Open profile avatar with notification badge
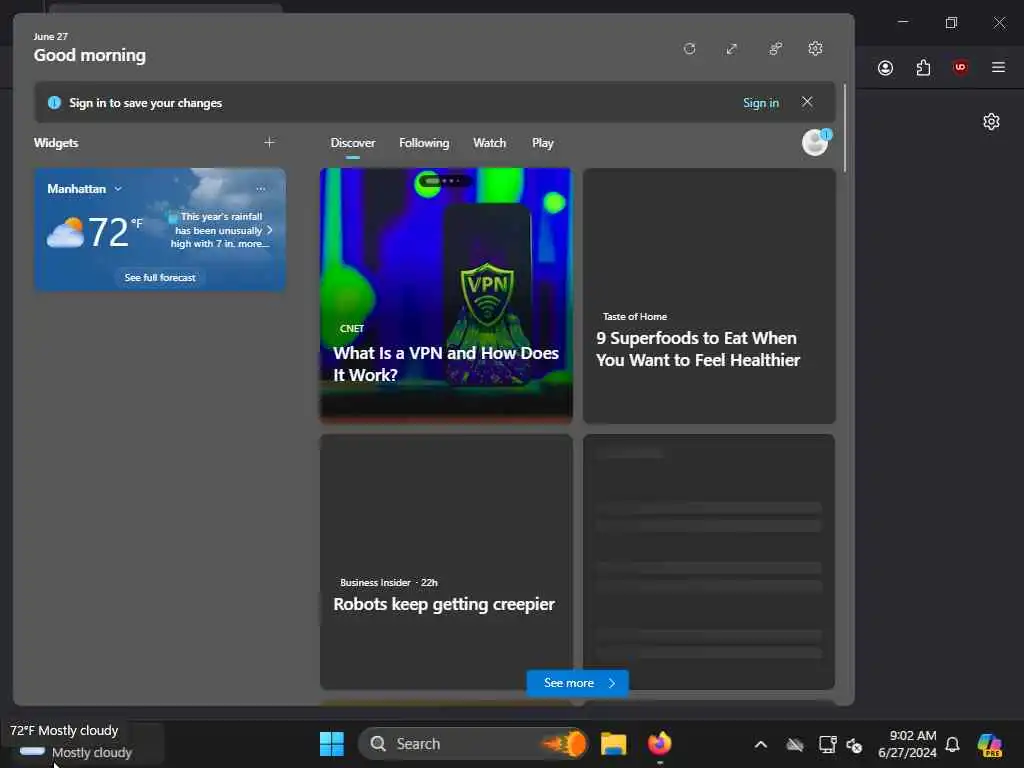Screen dimensions: 1024x768 (816, 142)
